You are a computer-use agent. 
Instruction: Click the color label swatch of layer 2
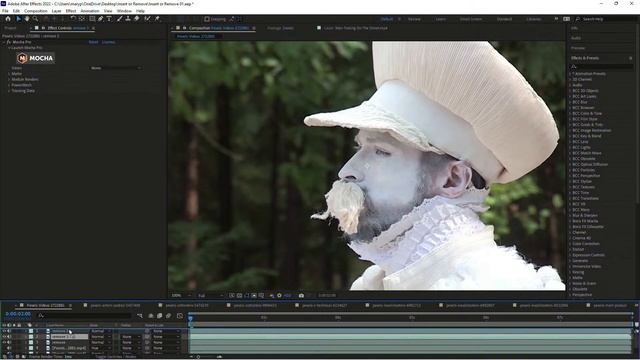[x=31, y=337]
